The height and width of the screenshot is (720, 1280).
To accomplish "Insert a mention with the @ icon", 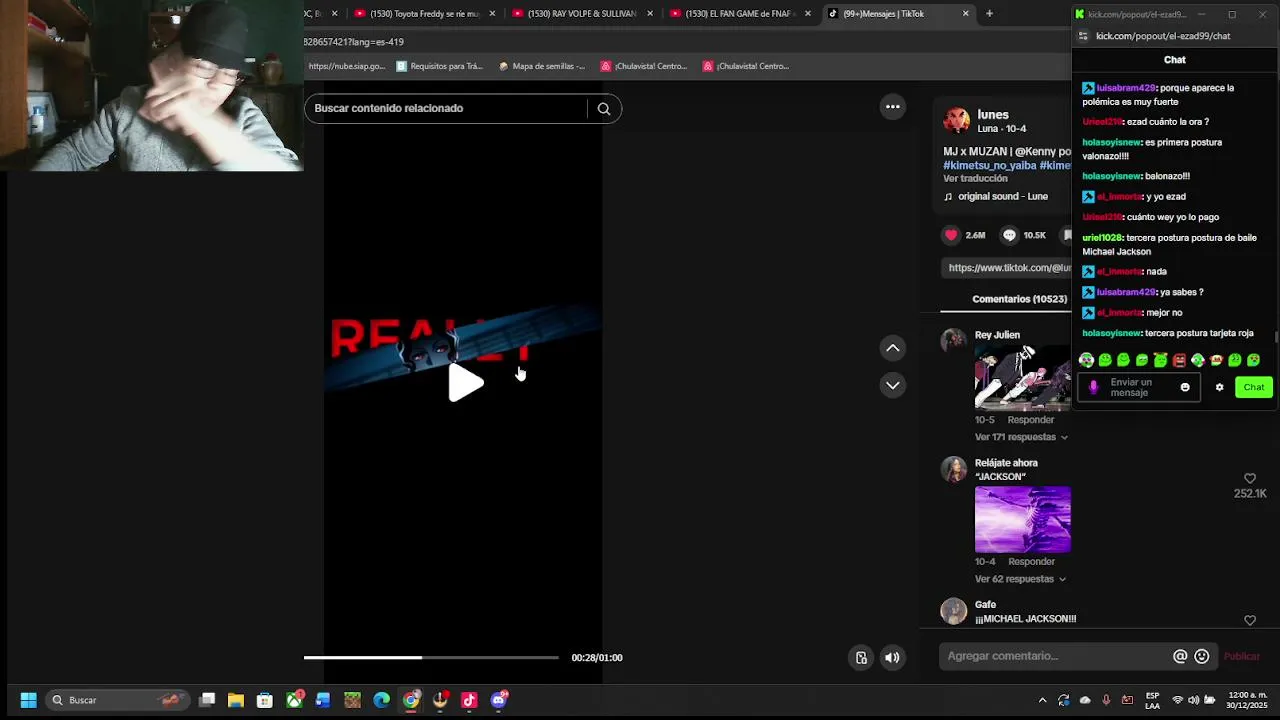I will tap(1180, 656).
